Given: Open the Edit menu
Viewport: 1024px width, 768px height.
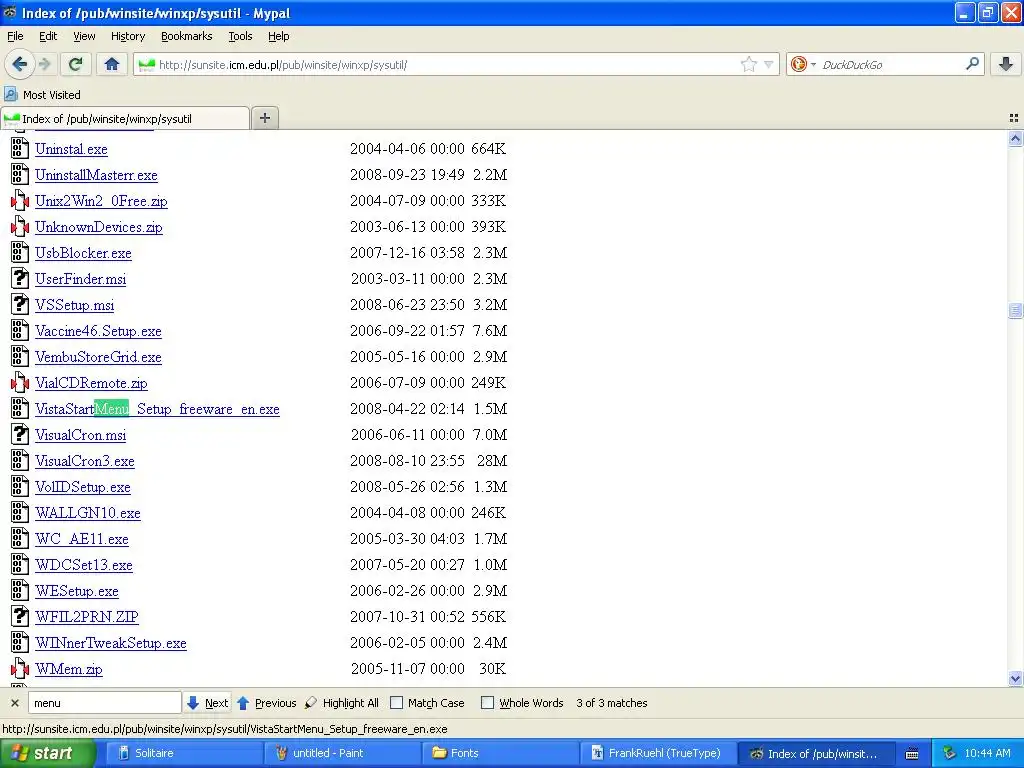Looking at the screenshot, I should [x=48, y=36].
